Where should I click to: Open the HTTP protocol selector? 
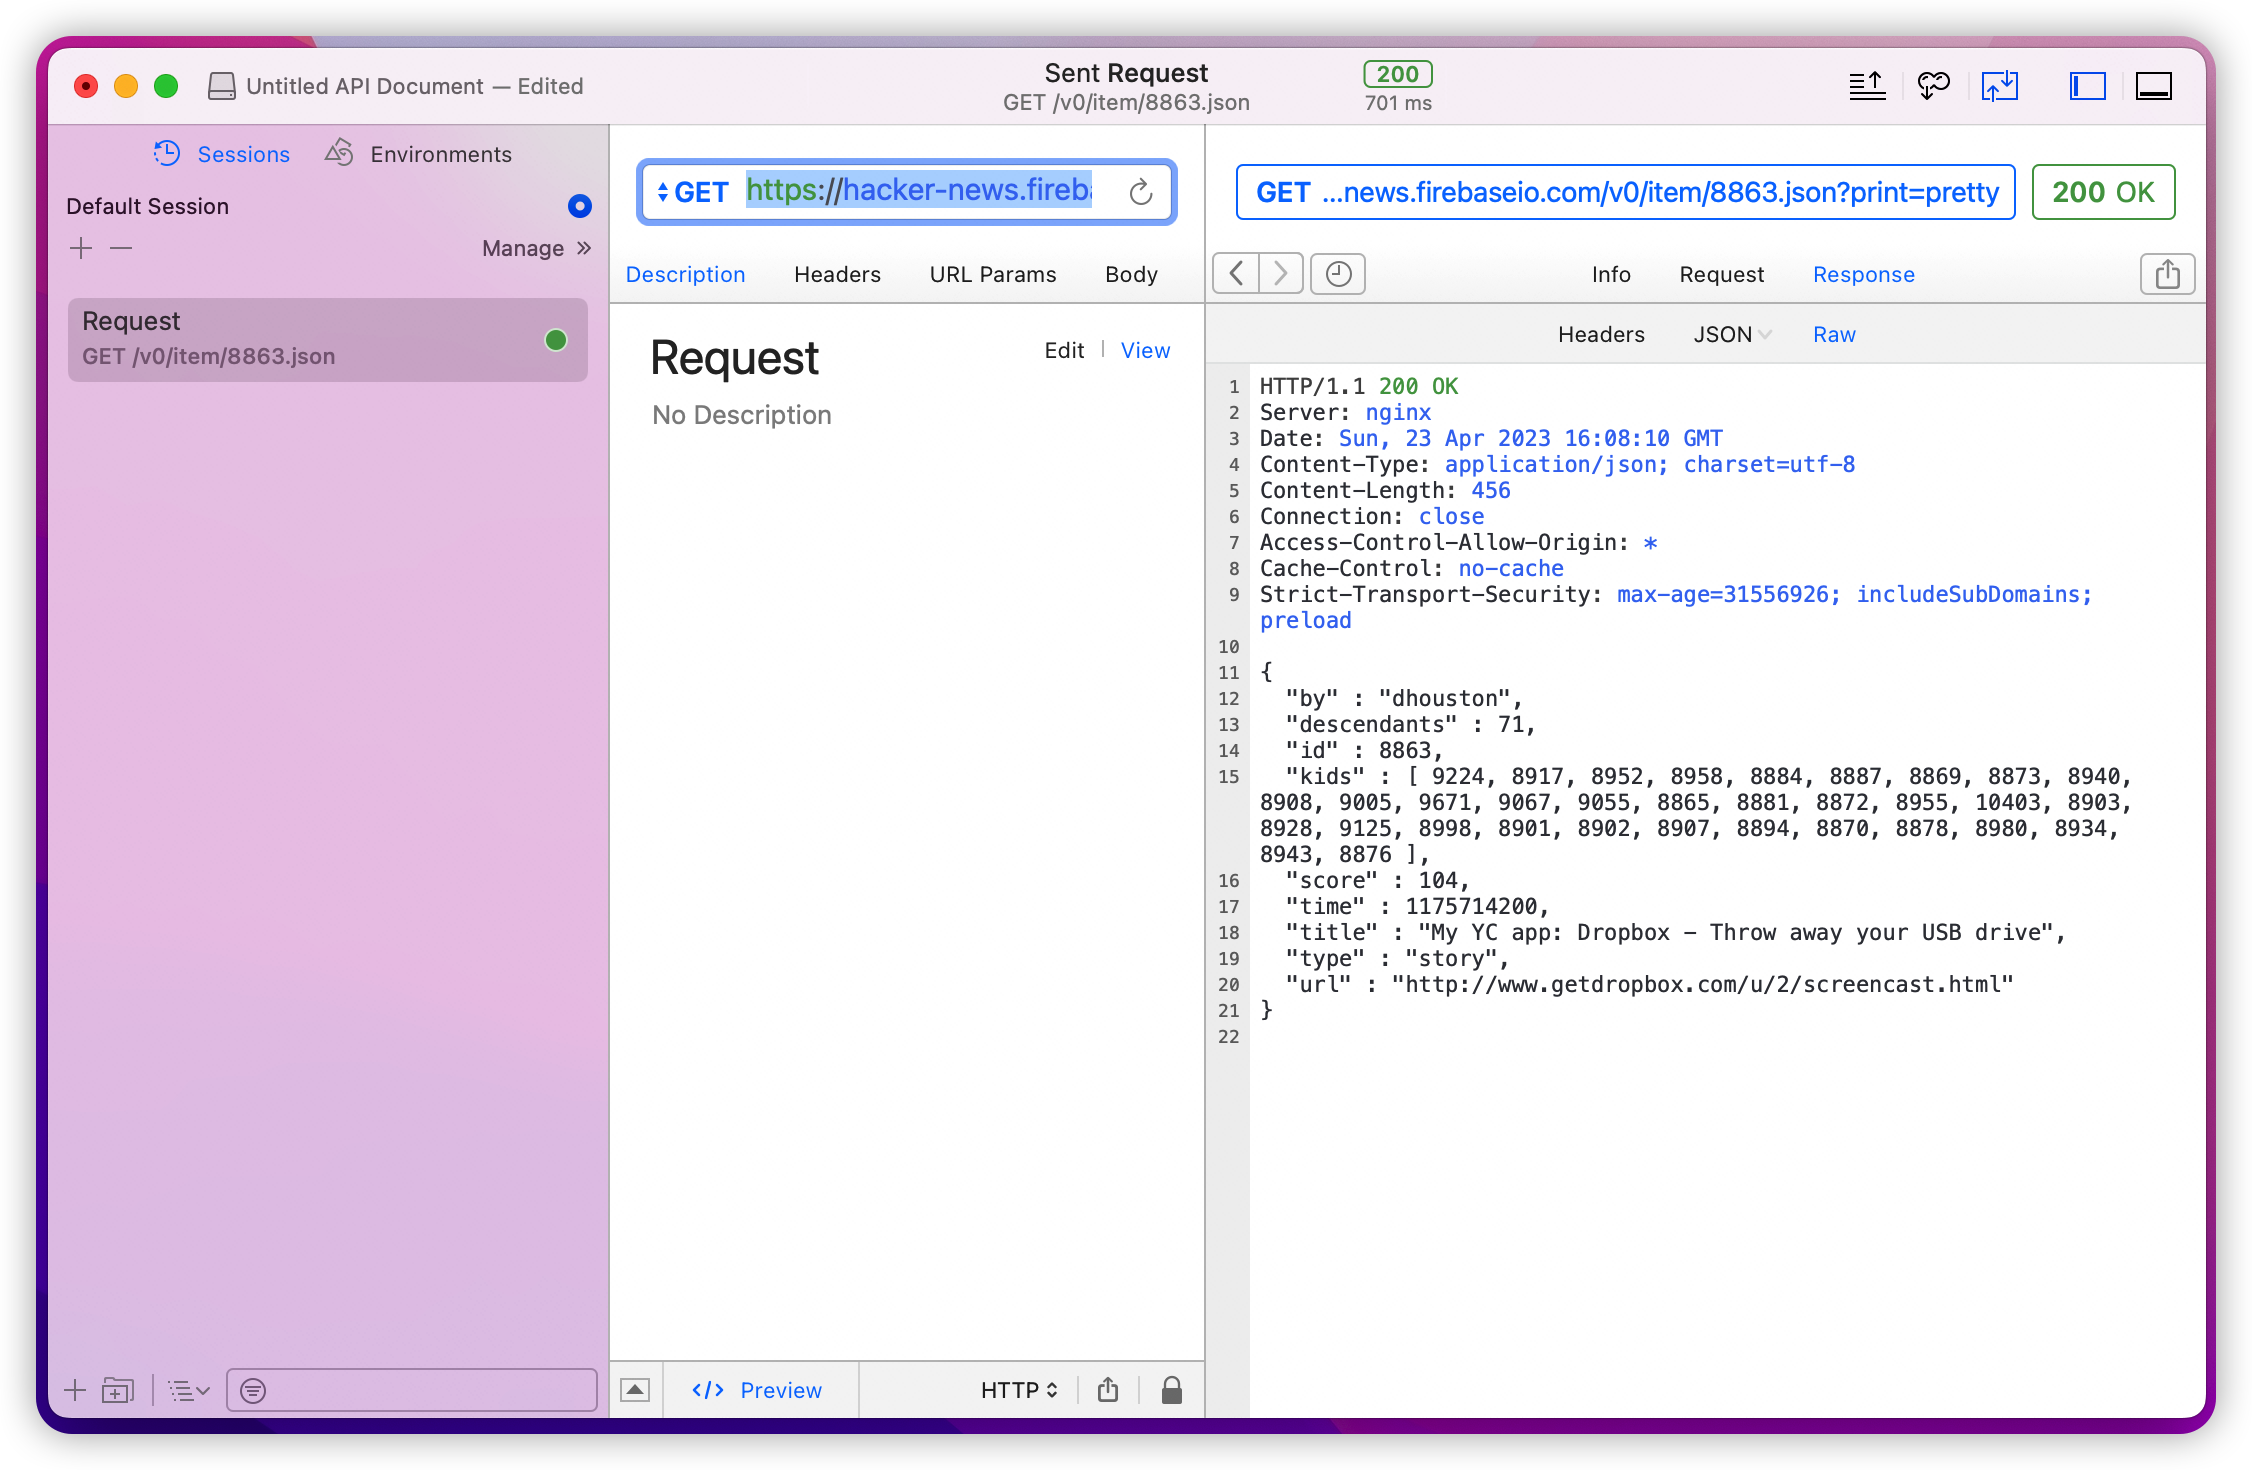pos(1019,1390)
